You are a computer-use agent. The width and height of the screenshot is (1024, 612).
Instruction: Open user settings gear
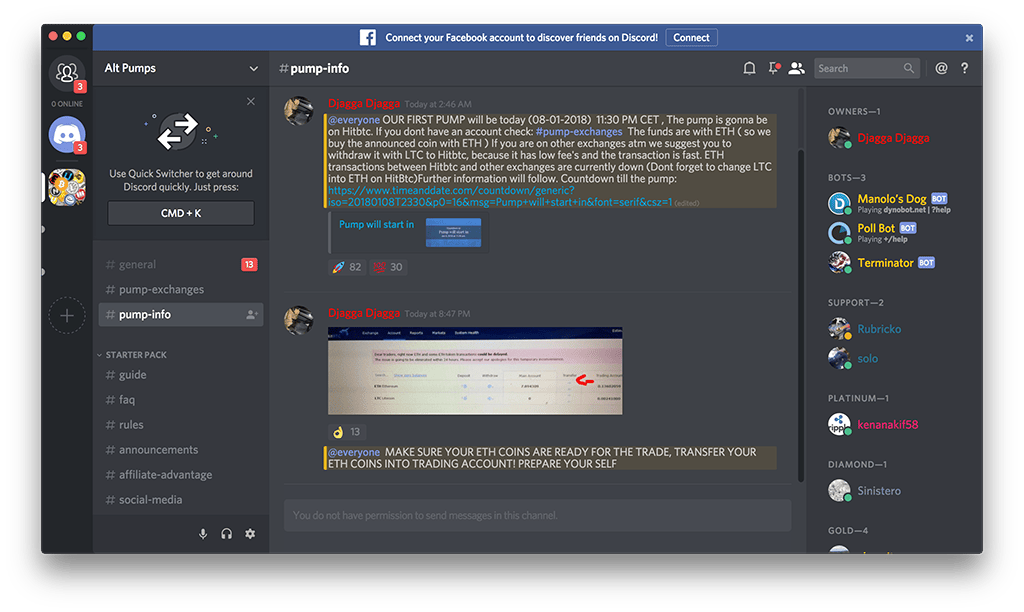tap(250, 534)
